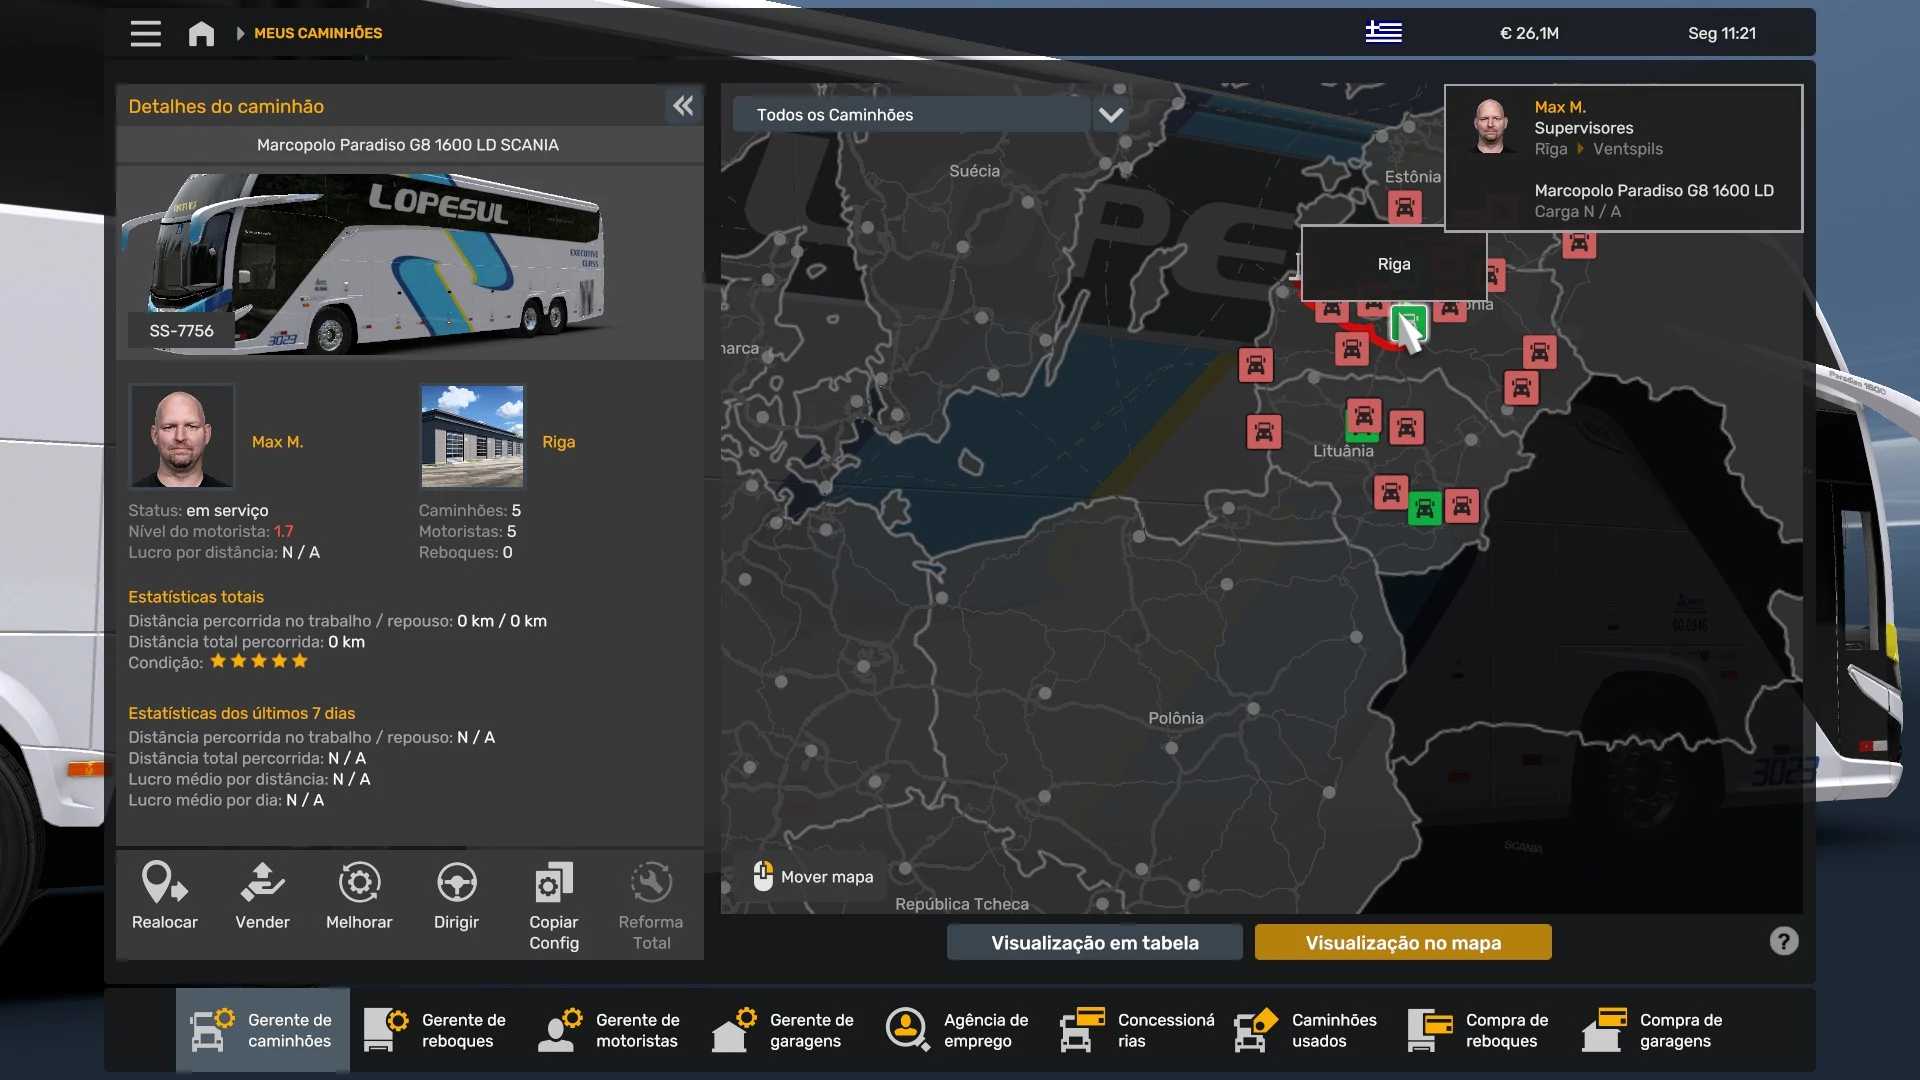Click the Max M. driver name link
This screenshot has width=1920, height=1080.
tap(277, 442)
